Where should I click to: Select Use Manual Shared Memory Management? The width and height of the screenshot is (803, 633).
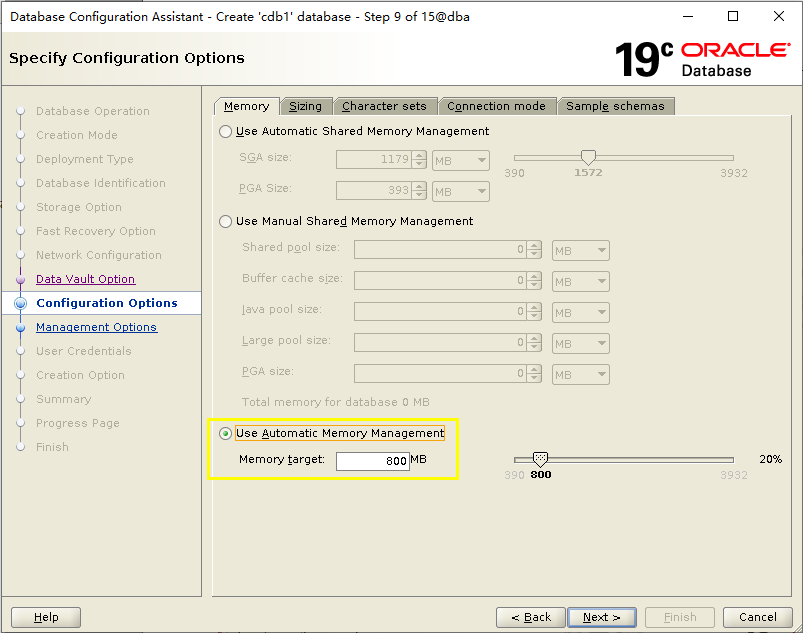coord(225,221)
